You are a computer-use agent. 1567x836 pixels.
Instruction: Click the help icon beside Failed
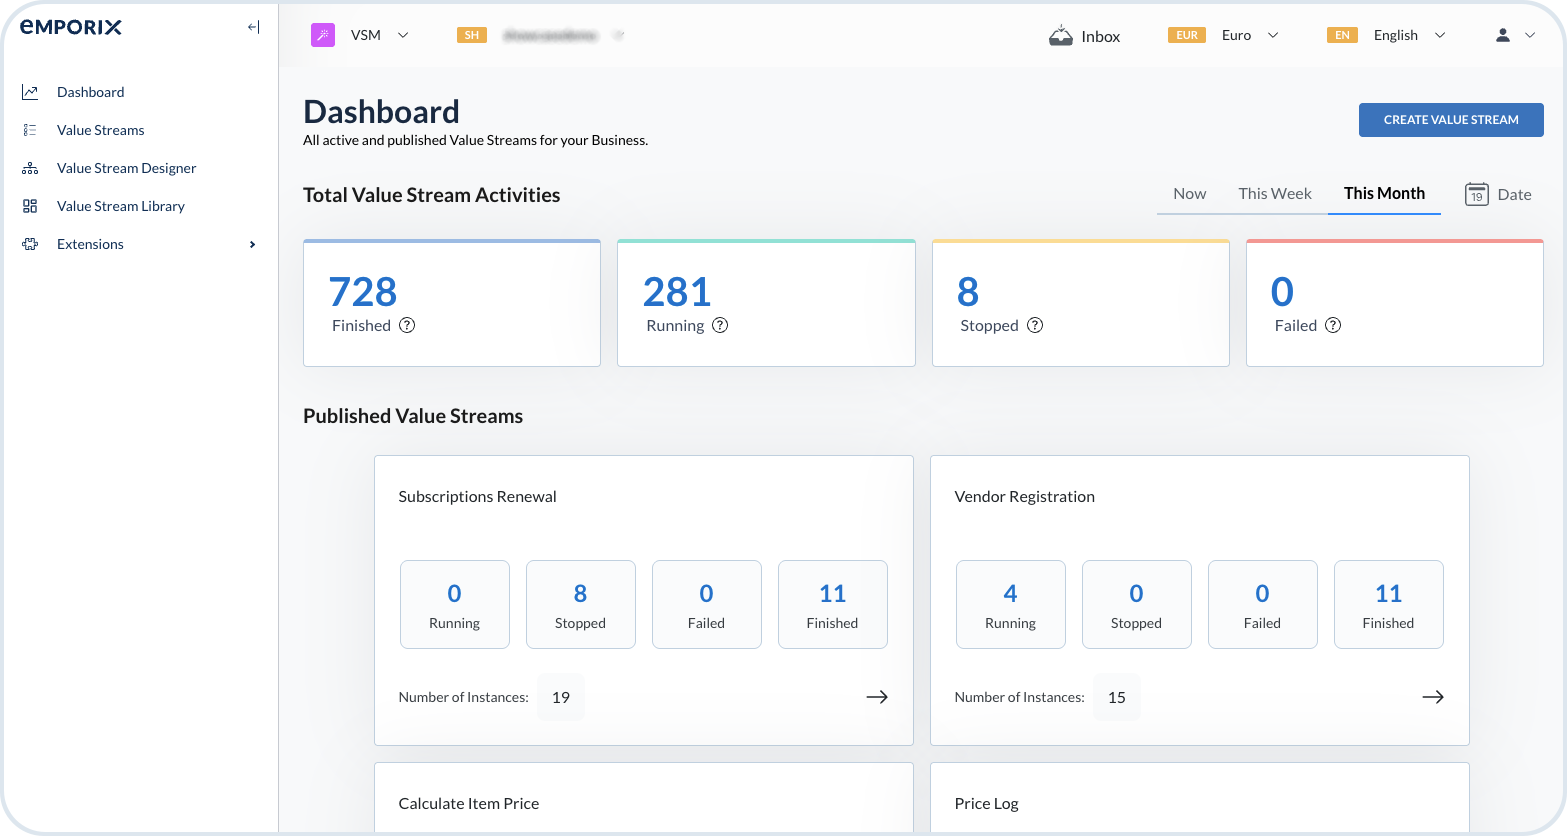1333,325
